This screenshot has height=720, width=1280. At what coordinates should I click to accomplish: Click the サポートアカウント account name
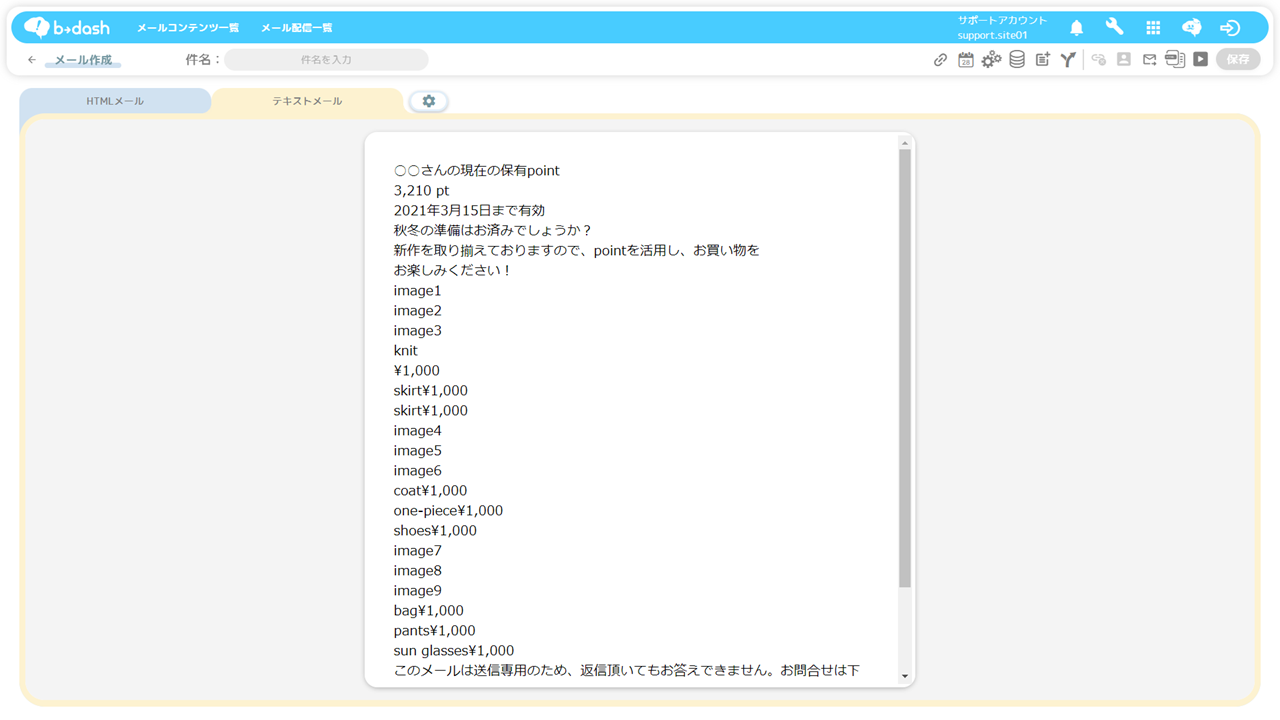(x=1002, y=20)
